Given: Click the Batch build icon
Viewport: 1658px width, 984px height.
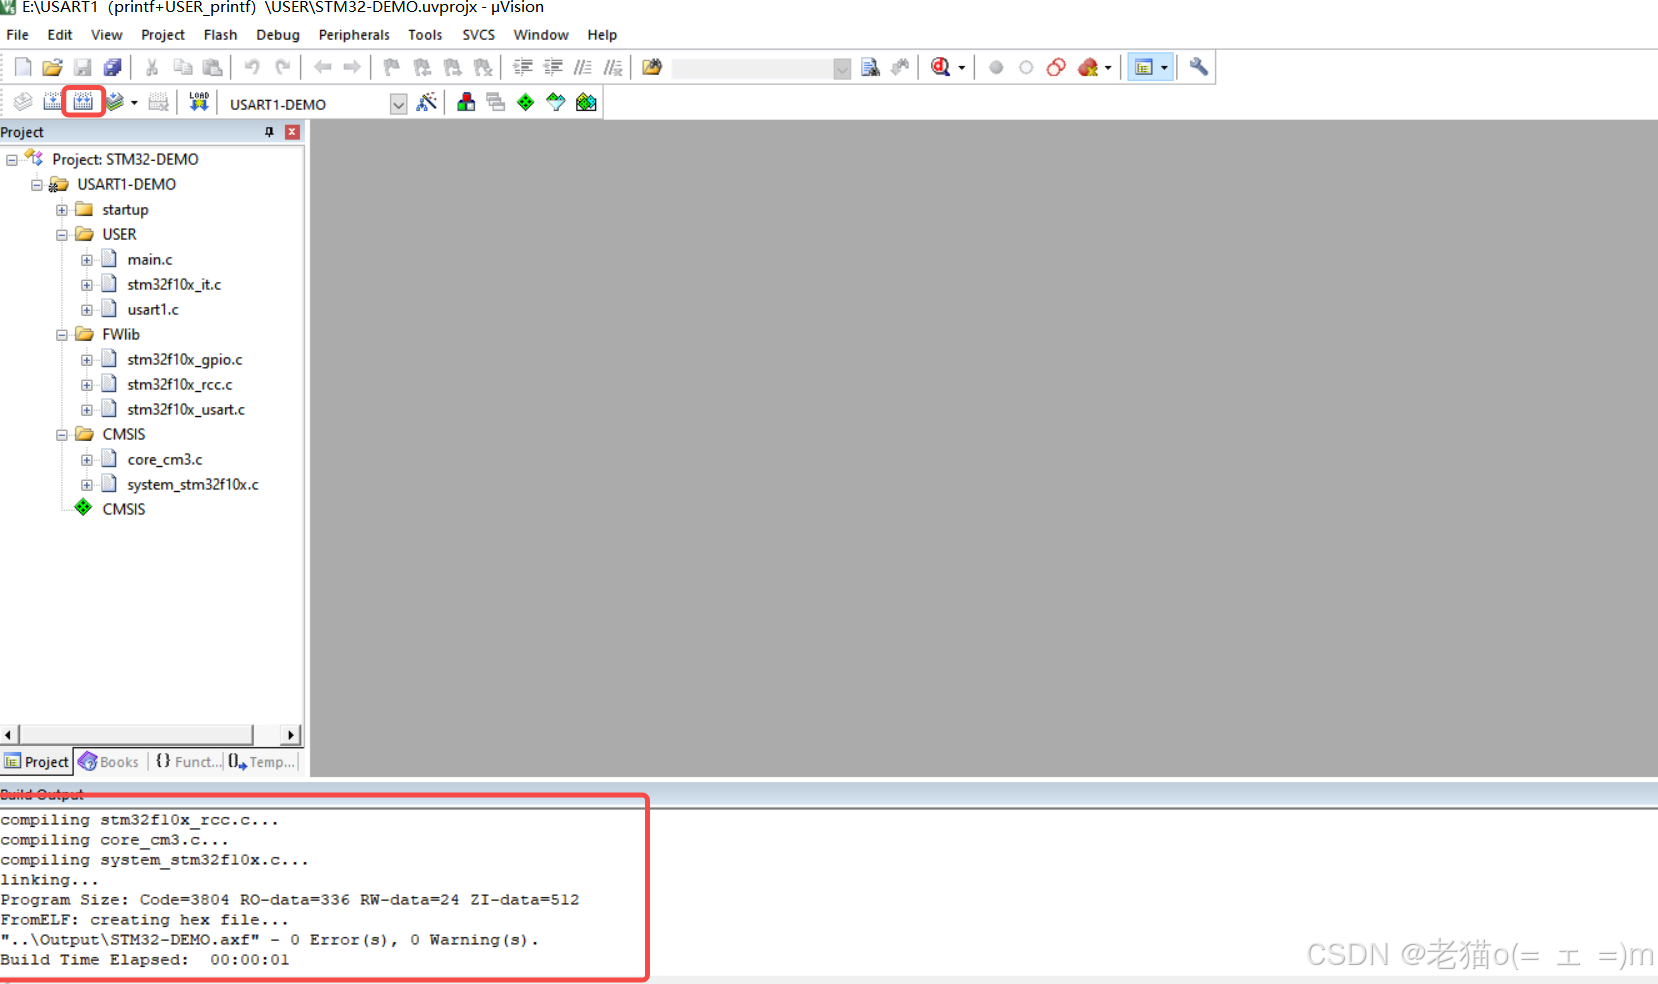Looking at the screenshot, I should [x=115, y=102].
